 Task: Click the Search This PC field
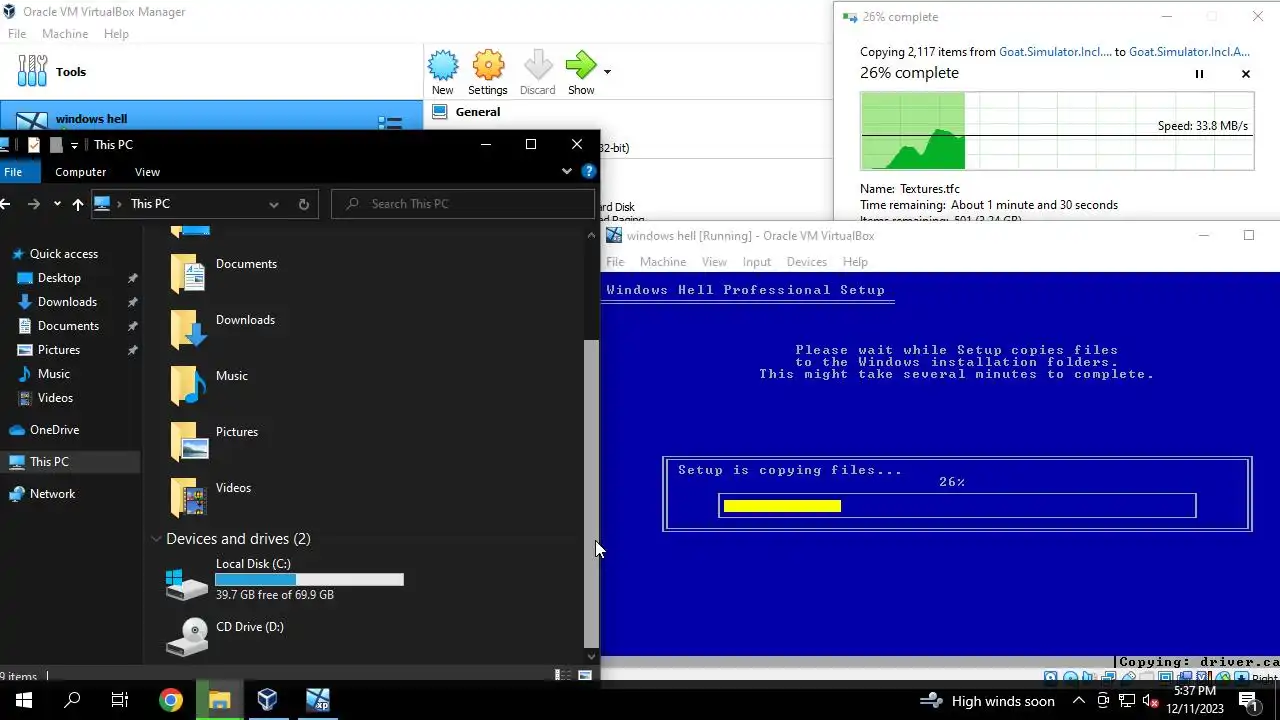pos(463,204)
